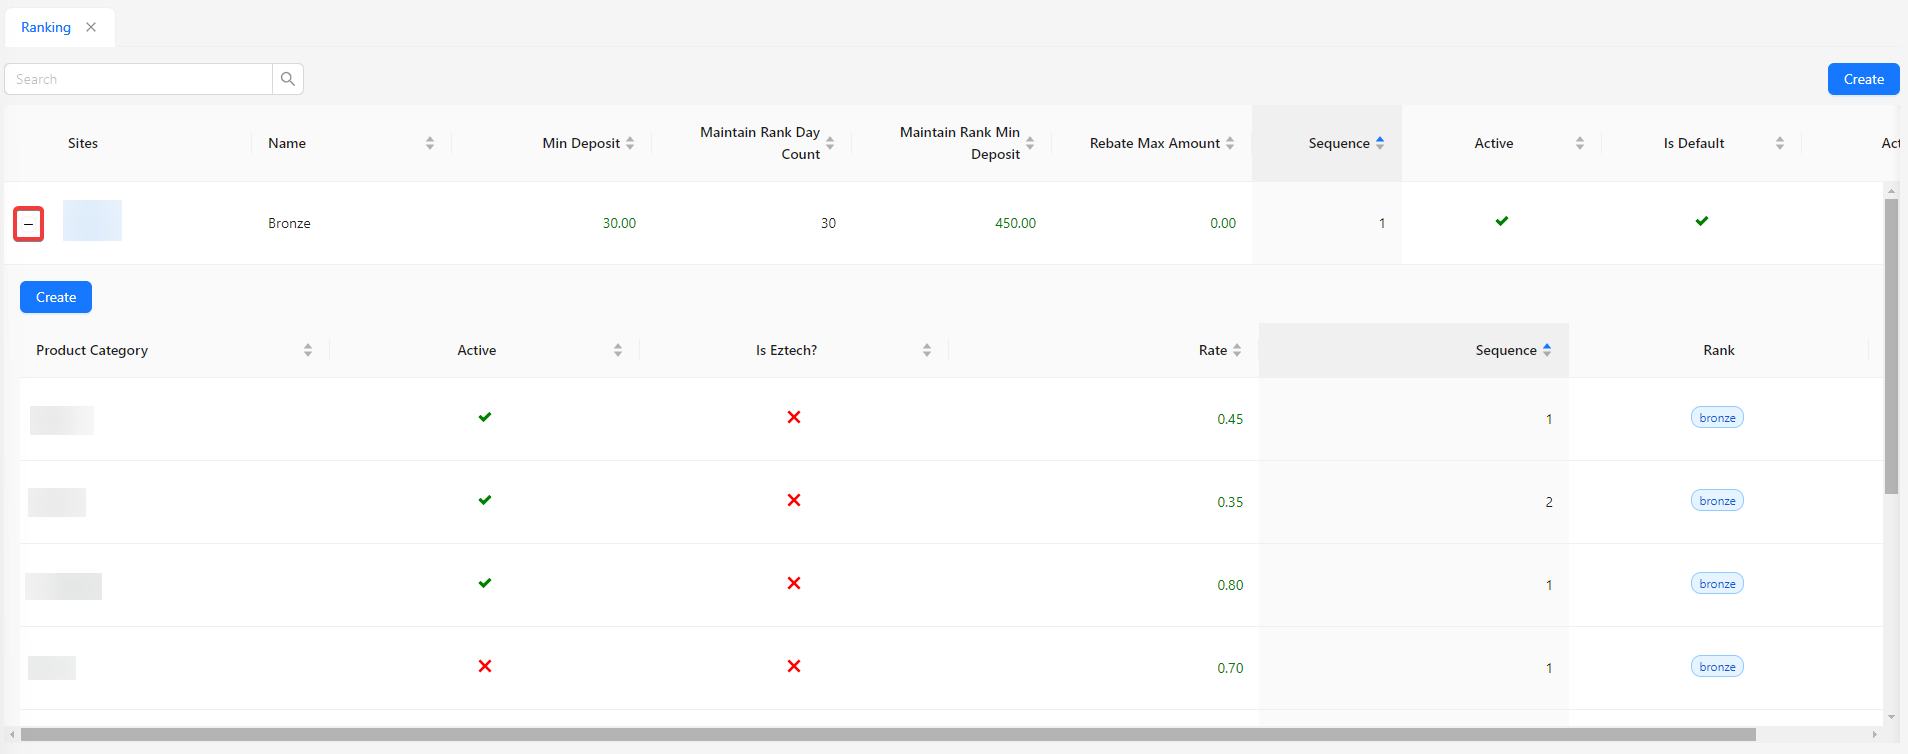Toggle Is Default checkmark for Bronze
The image size is (1908, 754).
(x=1702, y=221)
